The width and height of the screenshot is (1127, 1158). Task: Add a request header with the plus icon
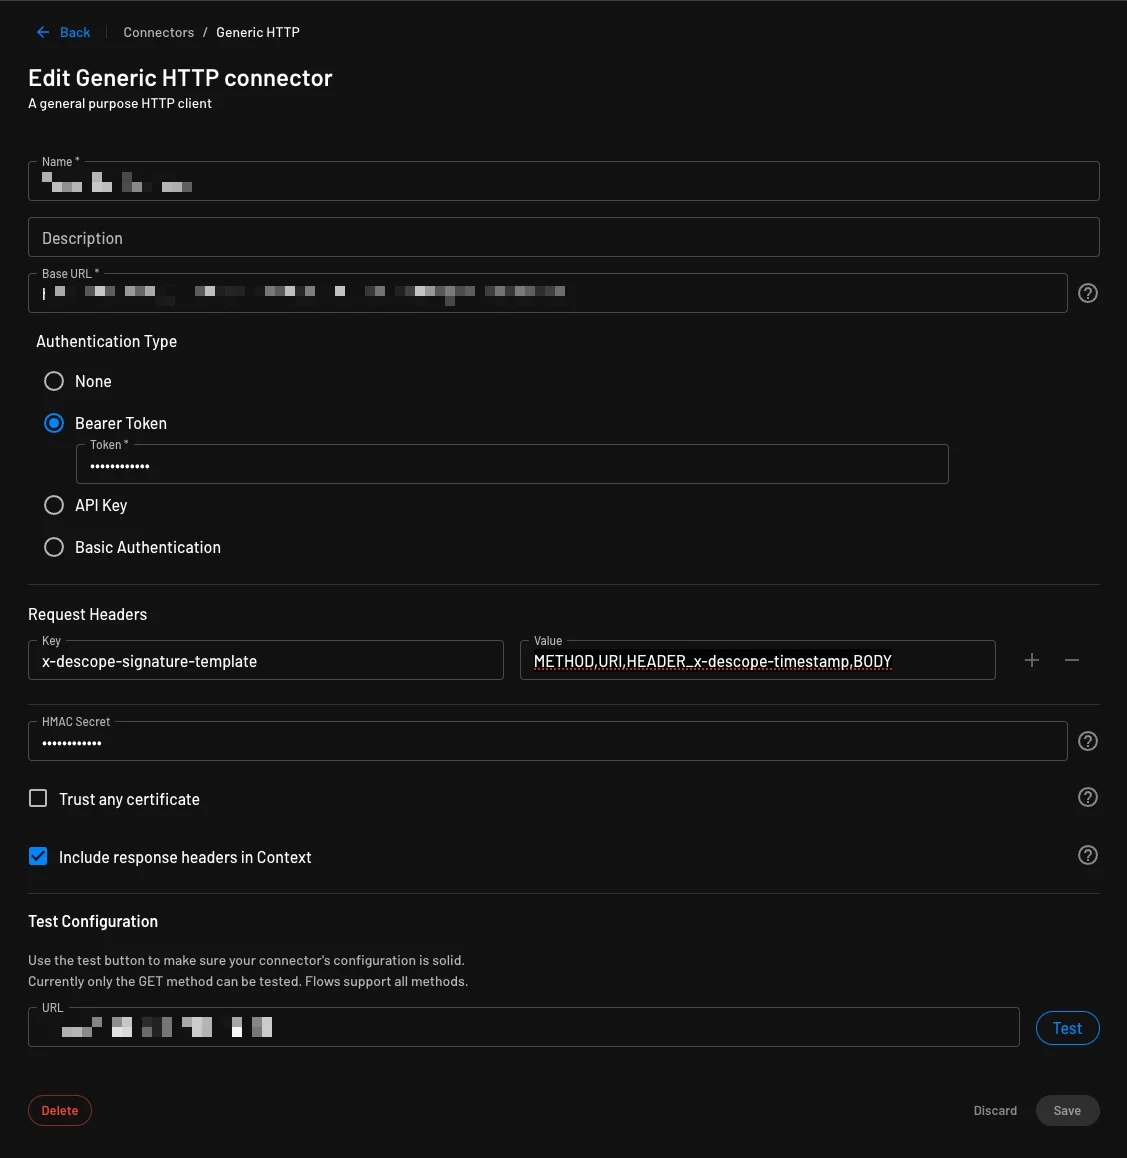[1032, 660]
